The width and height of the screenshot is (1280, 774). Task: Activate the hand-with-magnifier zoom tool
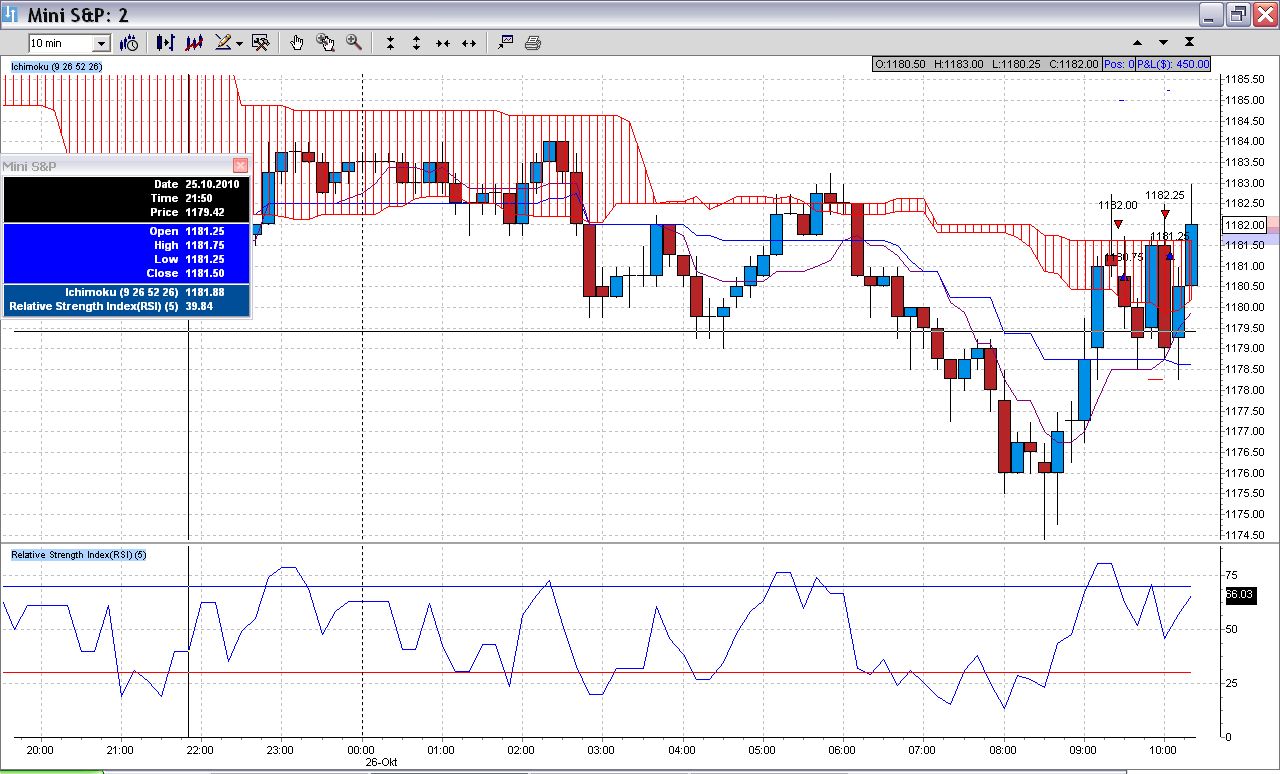coord(325,43)
